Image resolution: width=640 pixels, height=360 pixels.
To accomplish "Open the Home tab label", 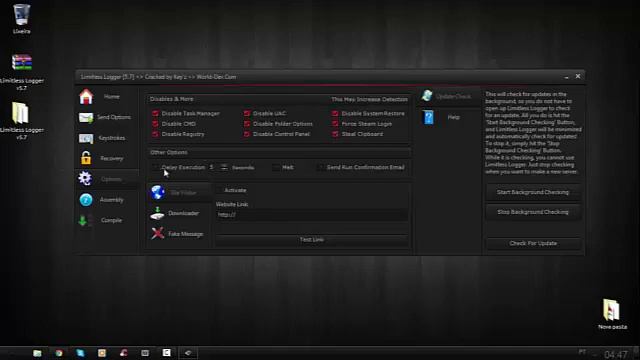I will 111,97.
